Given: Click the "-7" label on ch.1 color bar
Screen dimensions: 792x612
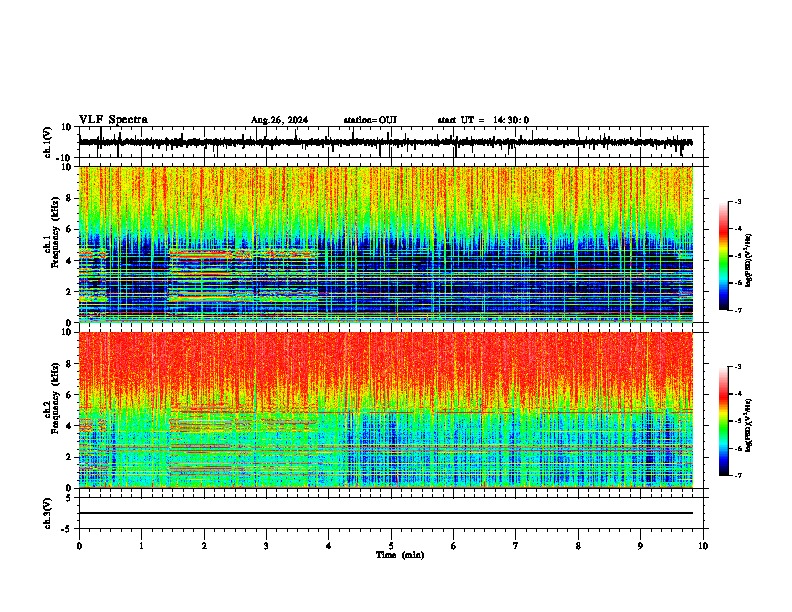Looking at the screenshot, I should 737,310.
